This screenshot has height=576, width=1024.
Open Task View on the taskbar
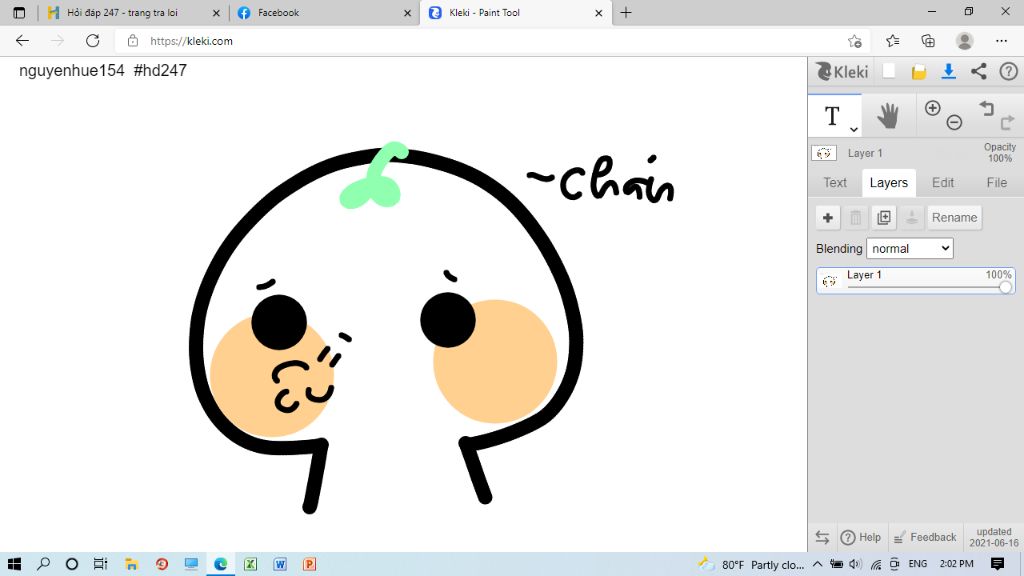coord(100,564)
